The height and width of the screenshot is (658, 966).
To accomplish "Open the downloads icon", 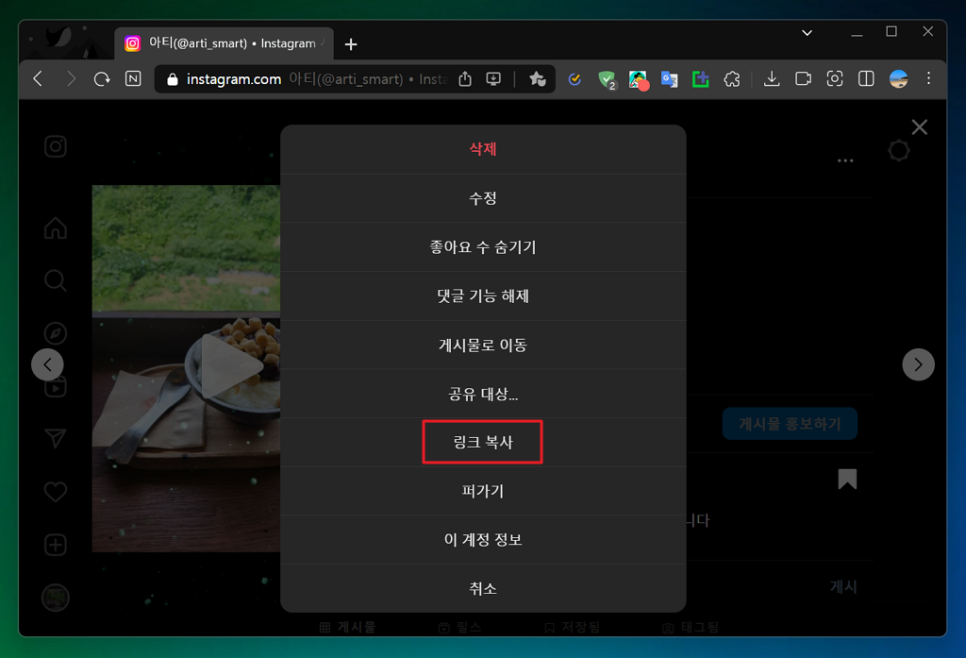I will 771,79.
